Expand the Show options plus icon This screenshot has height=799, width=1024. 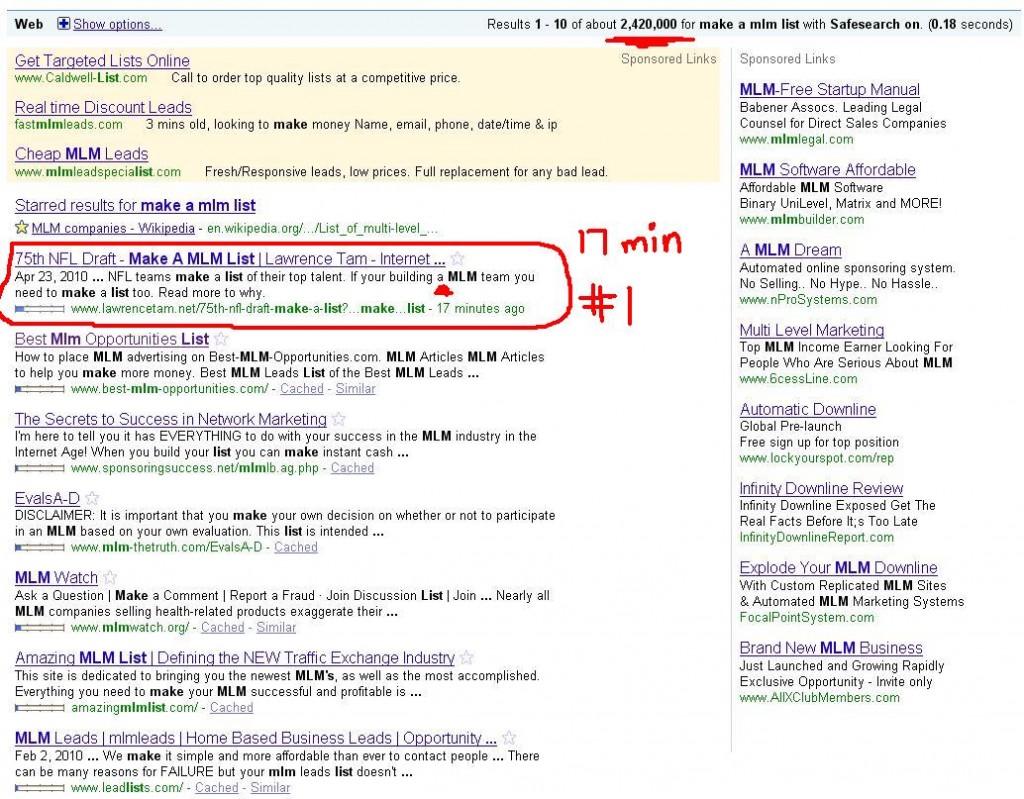point(63,24)
